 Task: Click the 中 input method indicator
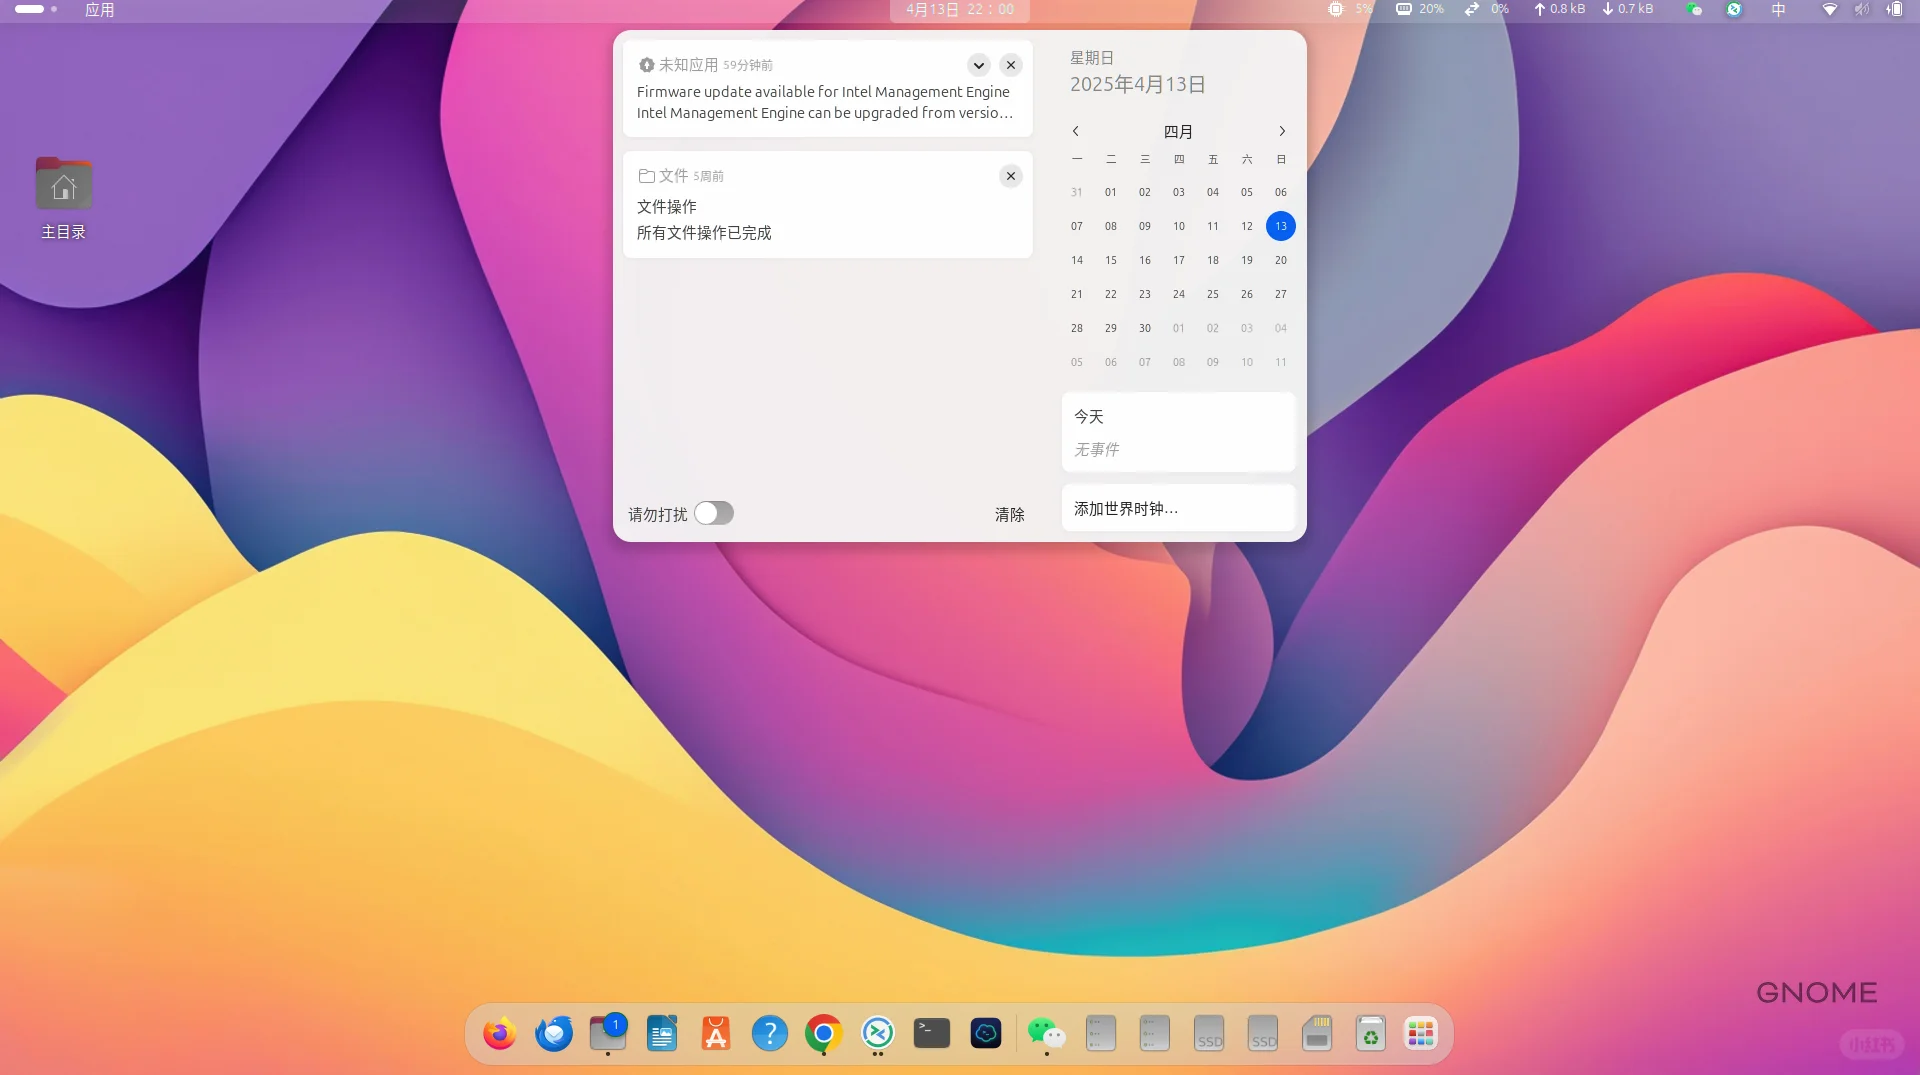[1778, 9]
